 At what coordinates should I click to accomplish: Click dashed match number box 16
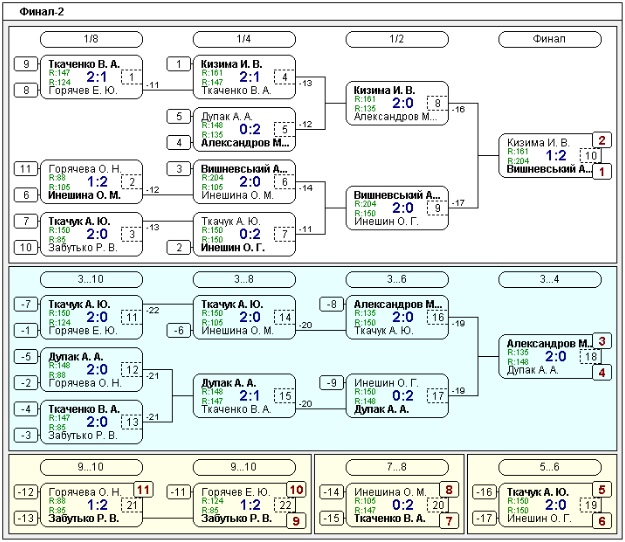click(x=437, y=317)
